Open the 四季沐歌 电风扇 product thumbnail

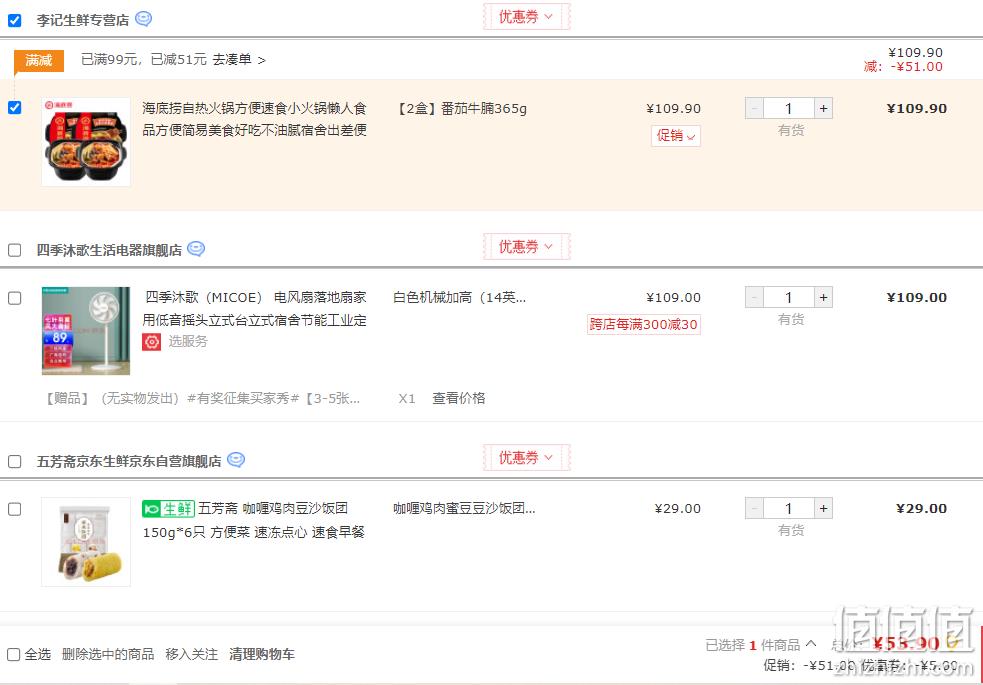pos(86,331)
